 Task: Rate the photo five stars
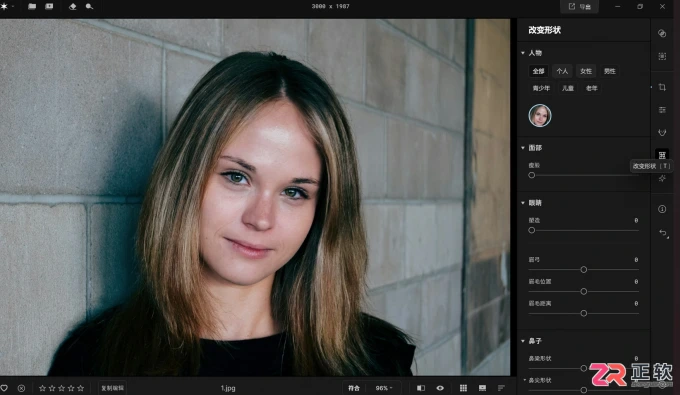80,388
